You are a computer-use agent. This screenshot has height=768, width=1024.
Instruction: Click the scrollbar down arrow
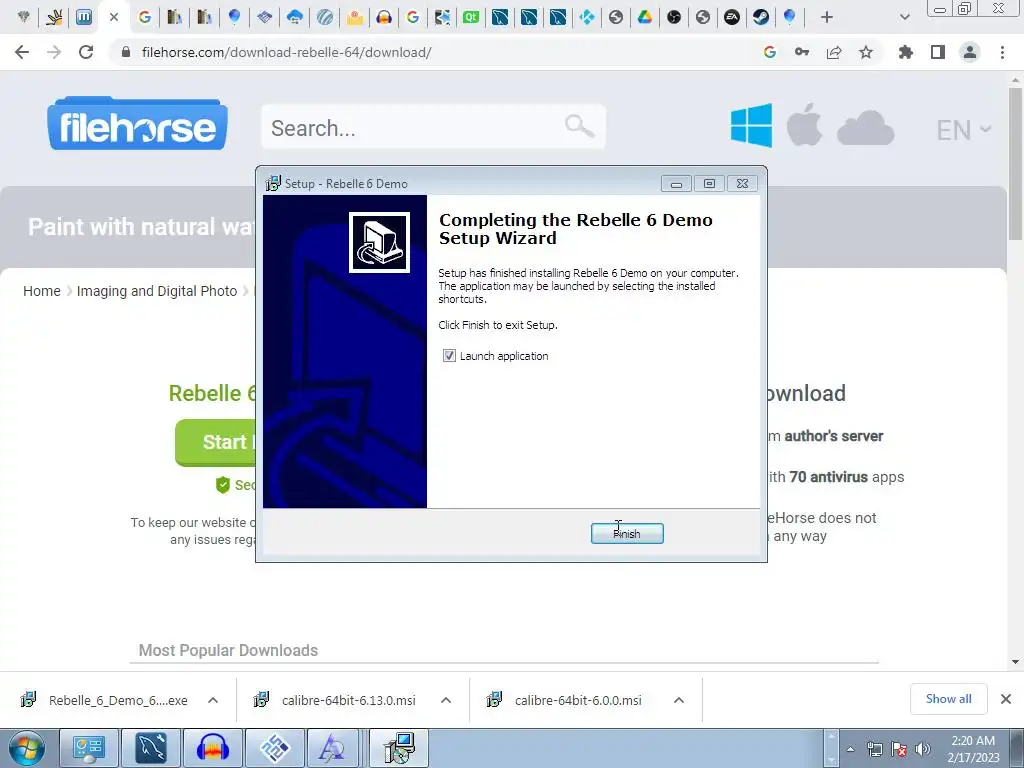pos(1015,662)
